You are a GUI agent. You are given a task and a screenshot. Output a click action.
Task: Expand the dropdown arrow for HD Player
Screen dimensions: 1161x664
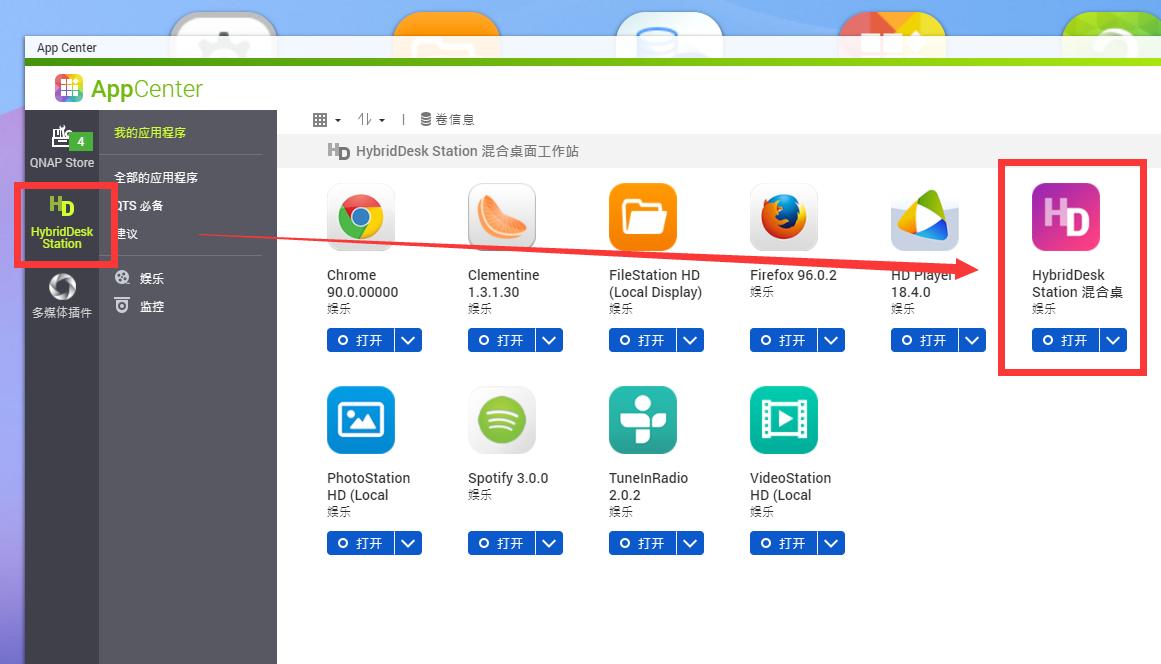pyautogui.click(x=973, y=341)
